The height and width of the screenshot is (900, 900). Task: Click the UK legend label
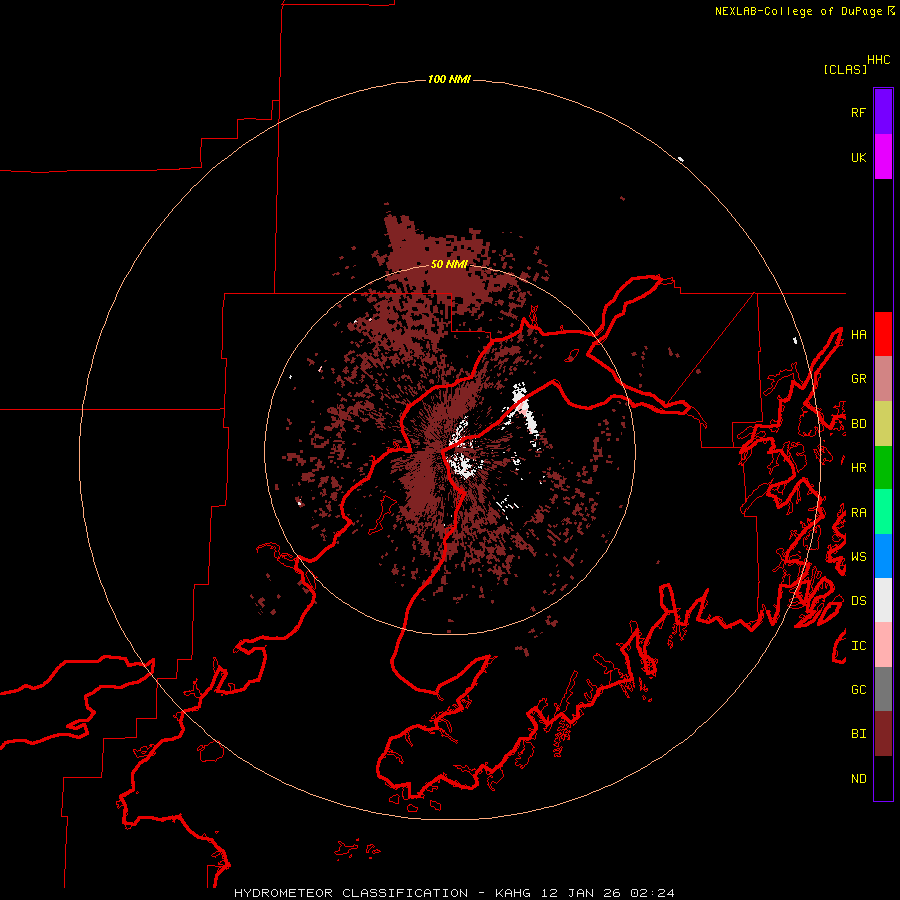click(x=859, y=157)
